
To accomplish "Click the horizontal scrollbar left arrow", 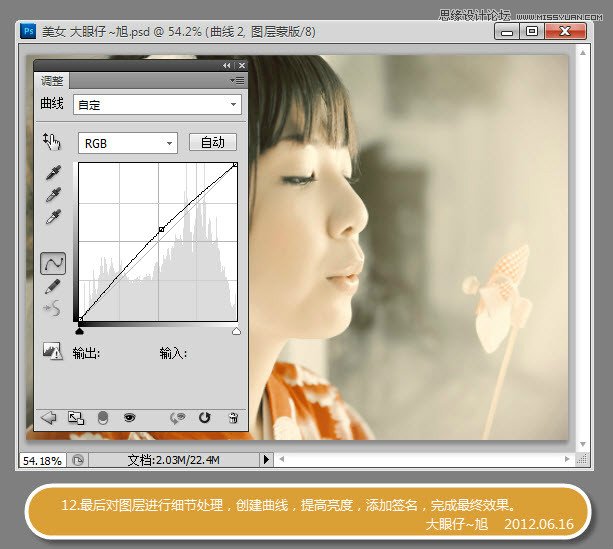I will [x=281, y=459].
